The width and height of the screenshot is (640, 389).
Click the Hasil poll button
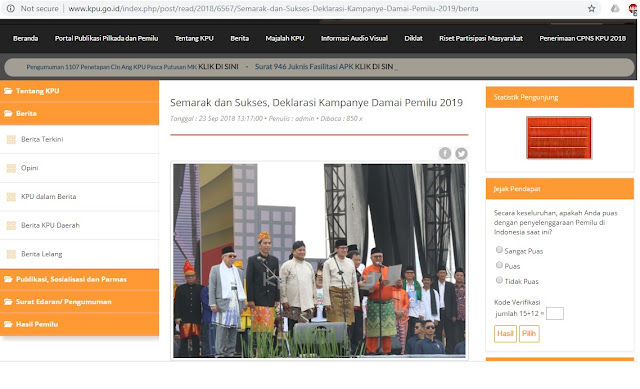coord(505,333)
